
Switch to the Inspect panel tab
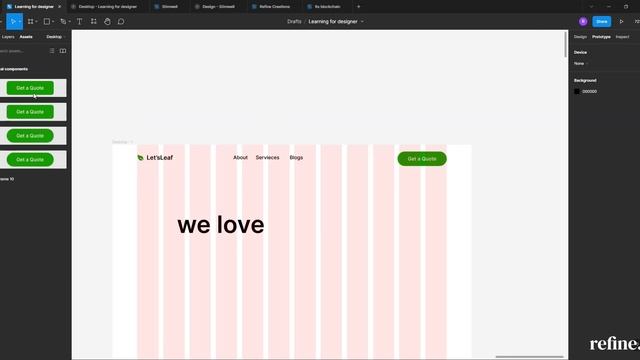(x=622, y=37)
